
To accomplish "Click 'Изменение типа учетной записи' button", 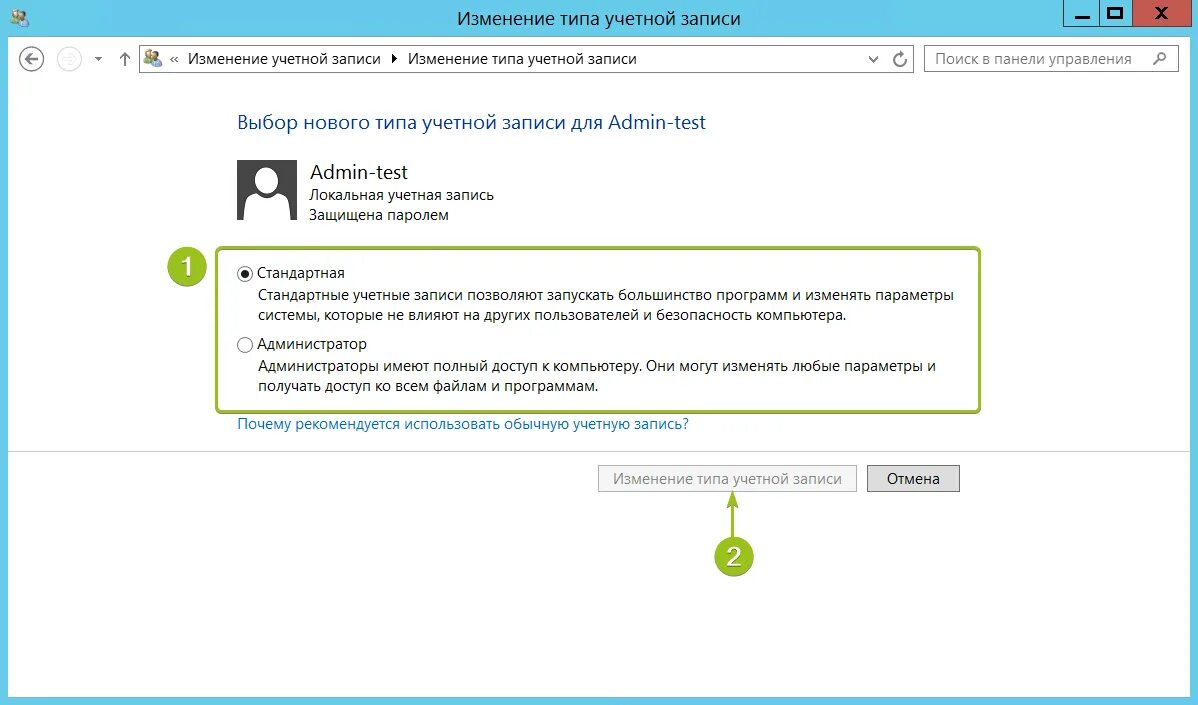I will click(x=727, y=479).
